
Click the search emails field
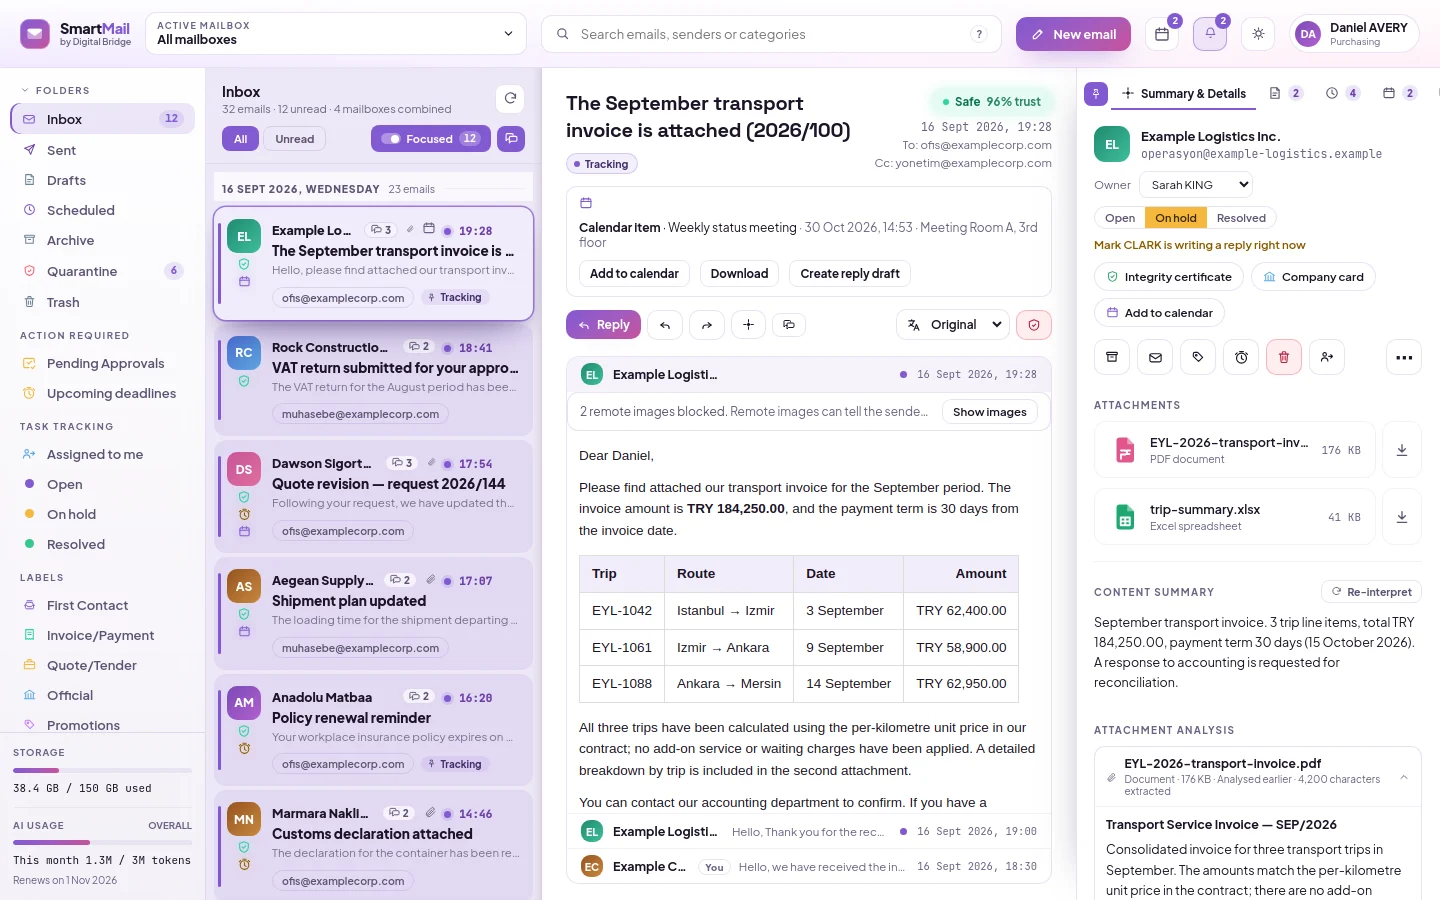click(x=772, y=34)
